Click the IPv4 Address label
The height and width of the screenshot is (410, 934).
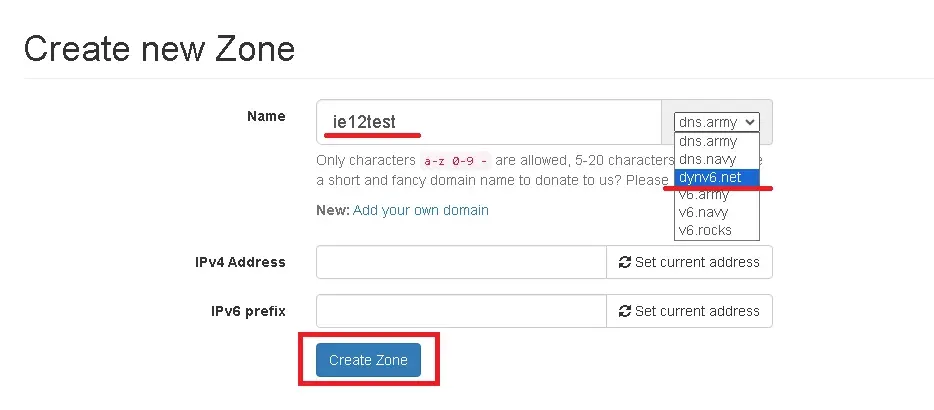240,262
